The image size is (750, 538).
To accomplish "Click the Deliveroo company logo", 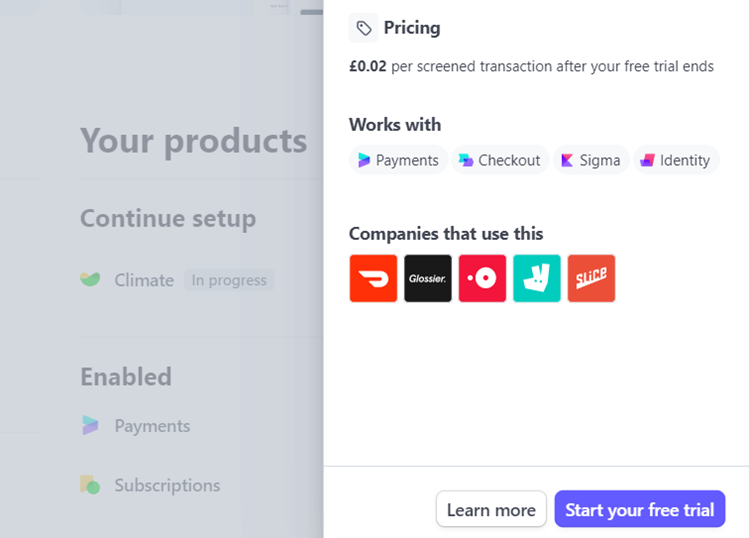I will (x=537, y=278).
